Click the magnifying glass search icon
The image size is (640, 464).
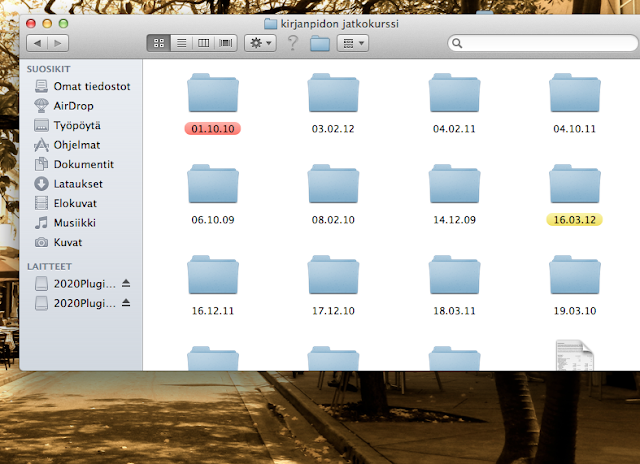pos(457,43)
